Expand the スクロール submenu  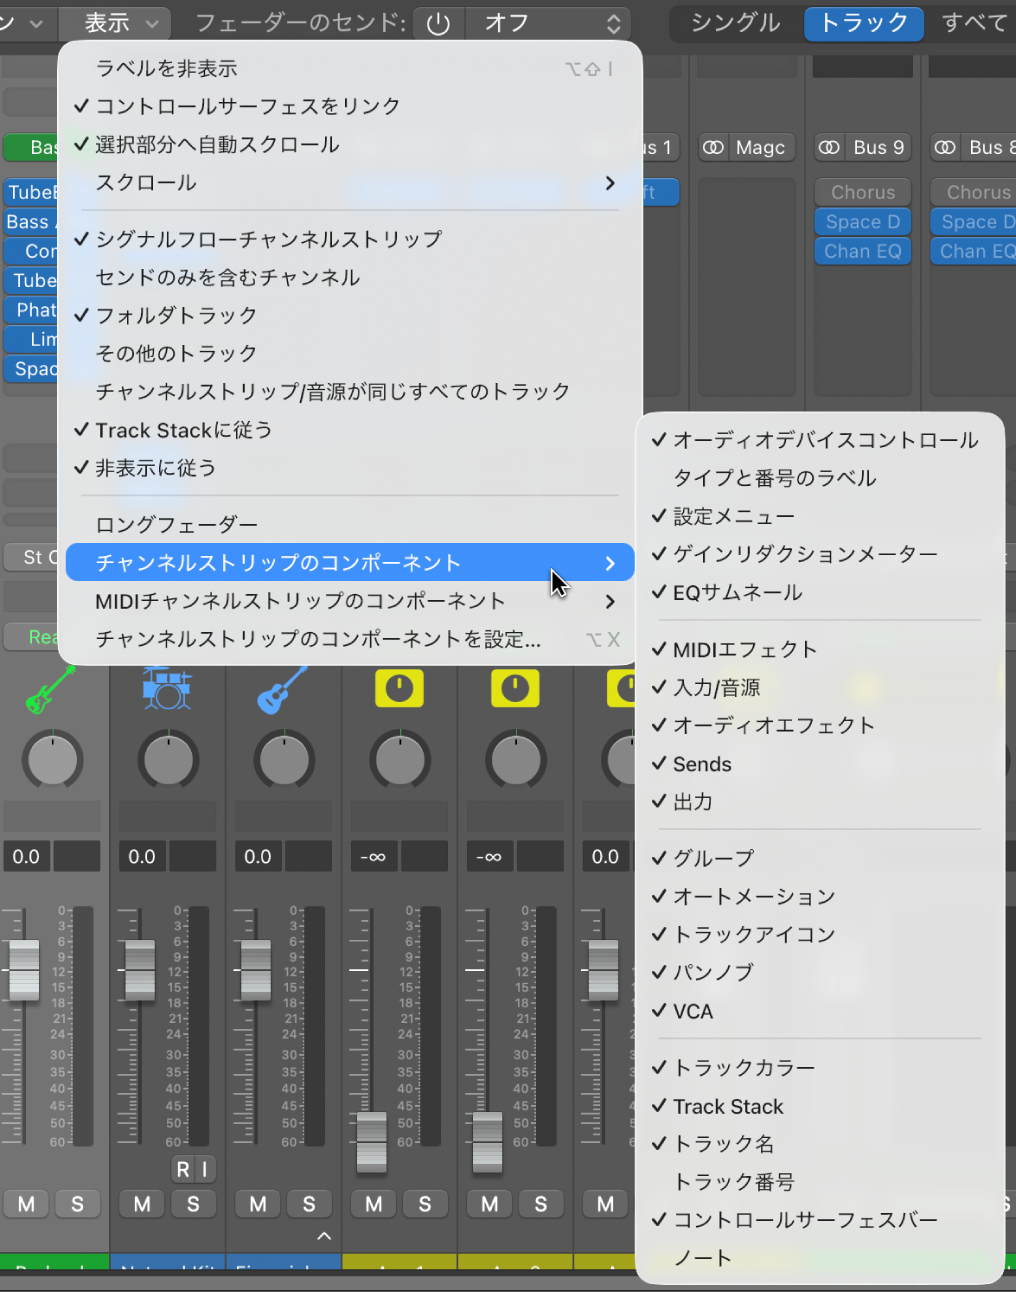[350, 183]
